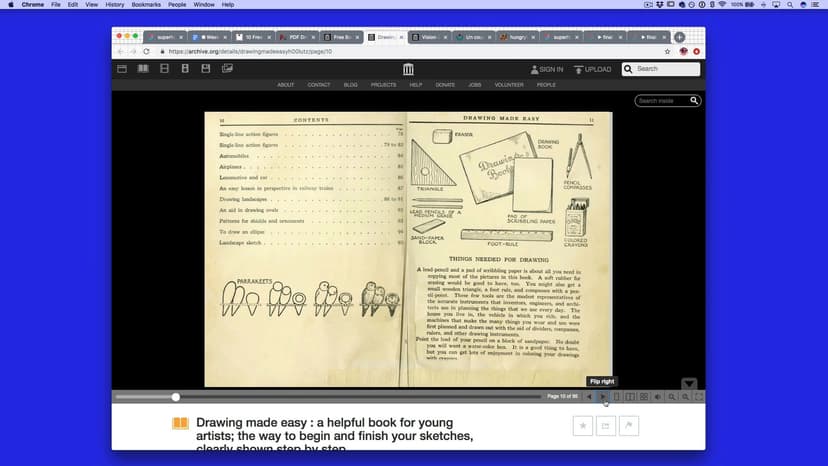Click the floppy disk software icon
The height and width of the screenshot is (466, 828).
click(x=206, y=69)
